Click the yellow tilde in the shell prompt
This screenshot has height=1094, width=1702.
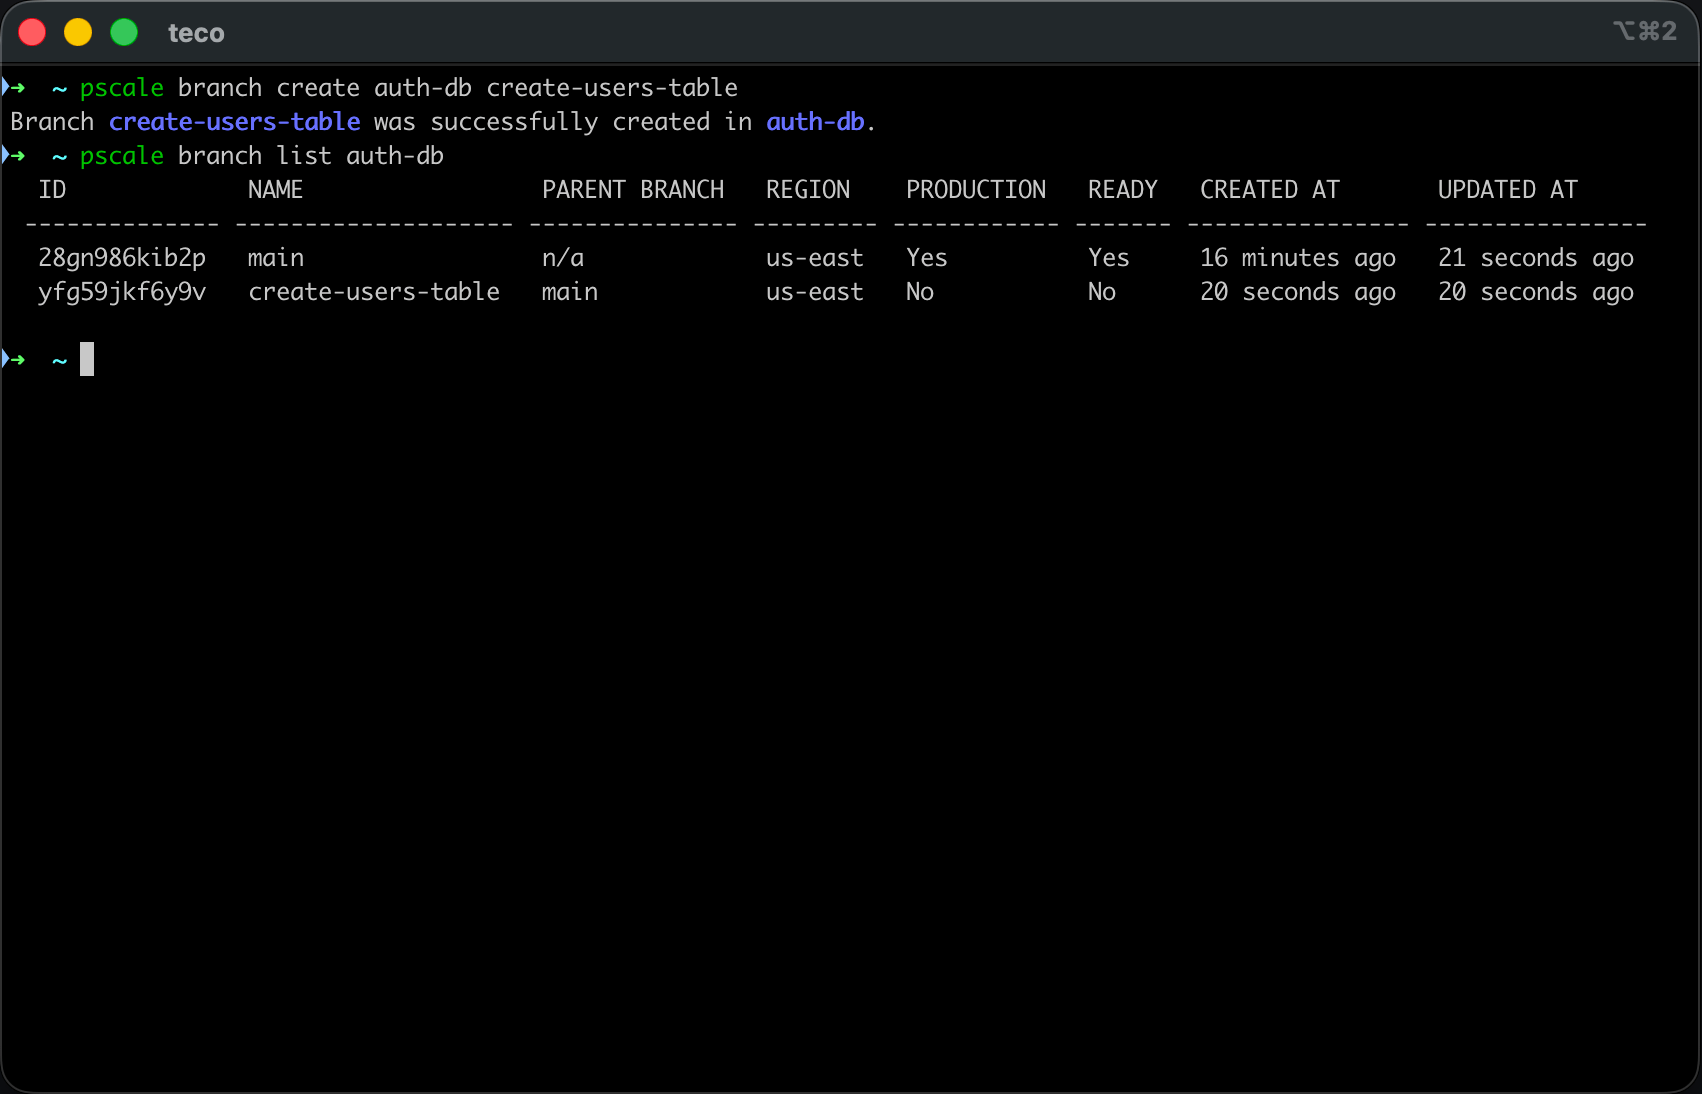tap(59, 88)
